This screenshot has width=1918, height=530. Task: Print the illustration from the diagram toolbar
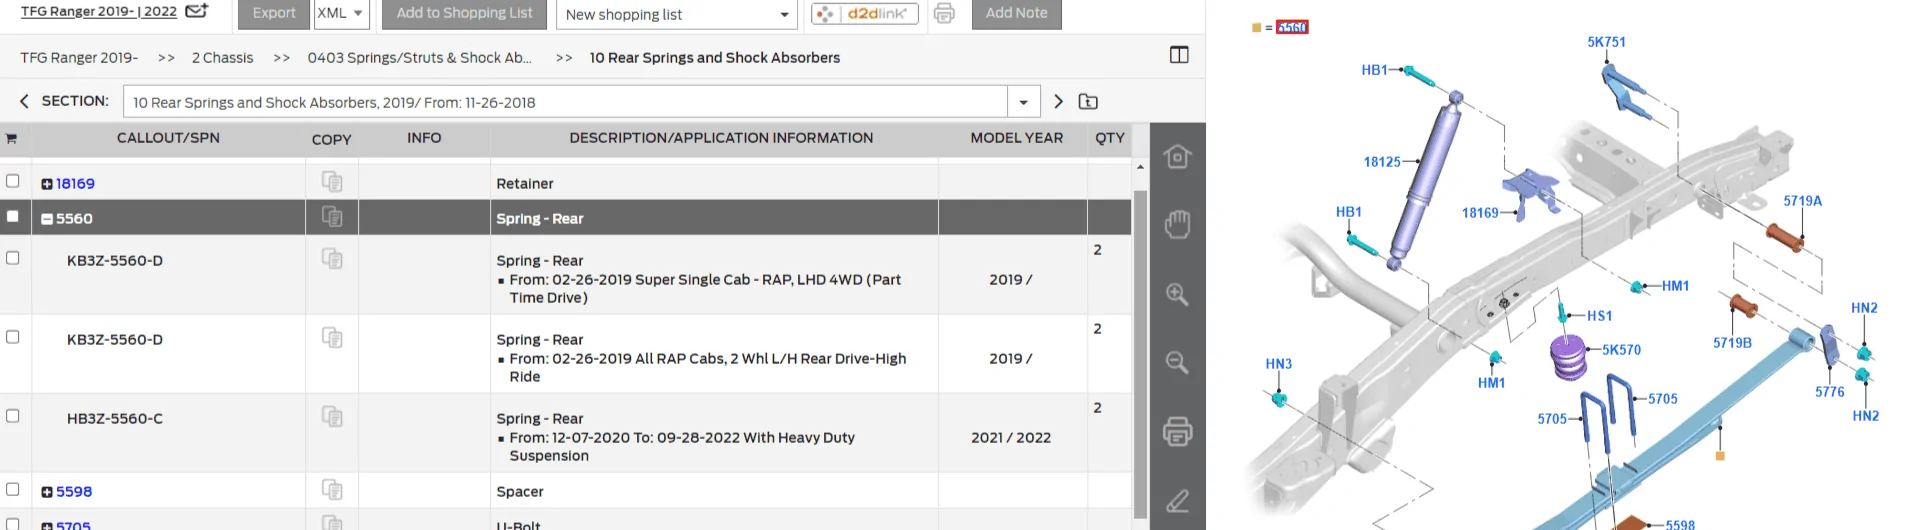click(1178, 431)
